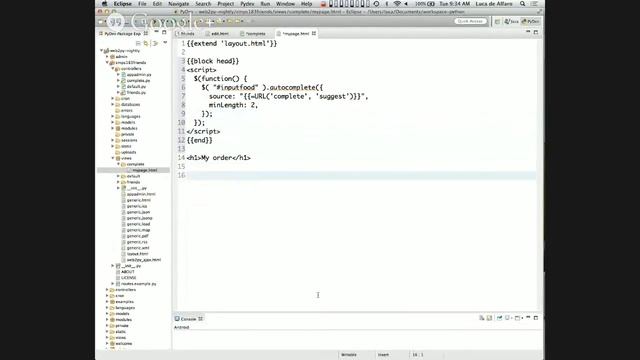Maximize the PyDev Package Explorer panel

click(x=164, y=32)
